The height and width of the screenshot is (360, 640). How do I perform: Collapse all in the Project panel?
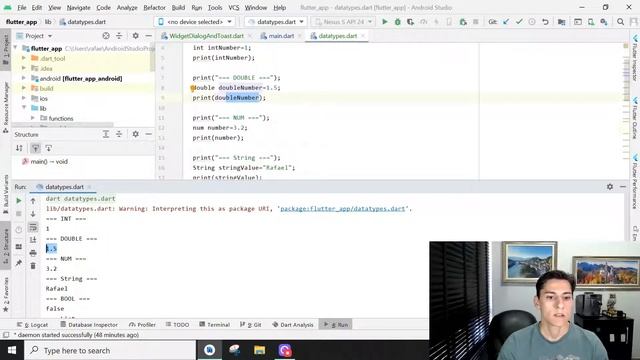tap(119, 36)
